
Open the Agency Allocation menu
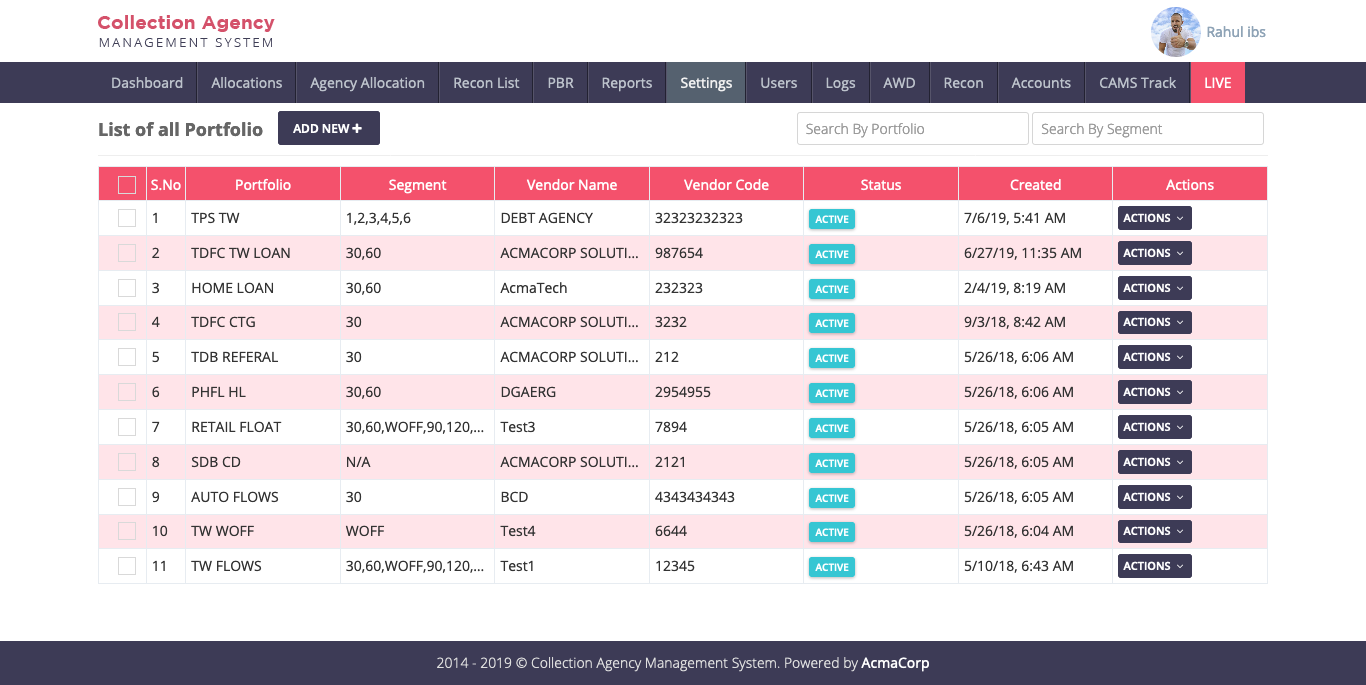367,83
